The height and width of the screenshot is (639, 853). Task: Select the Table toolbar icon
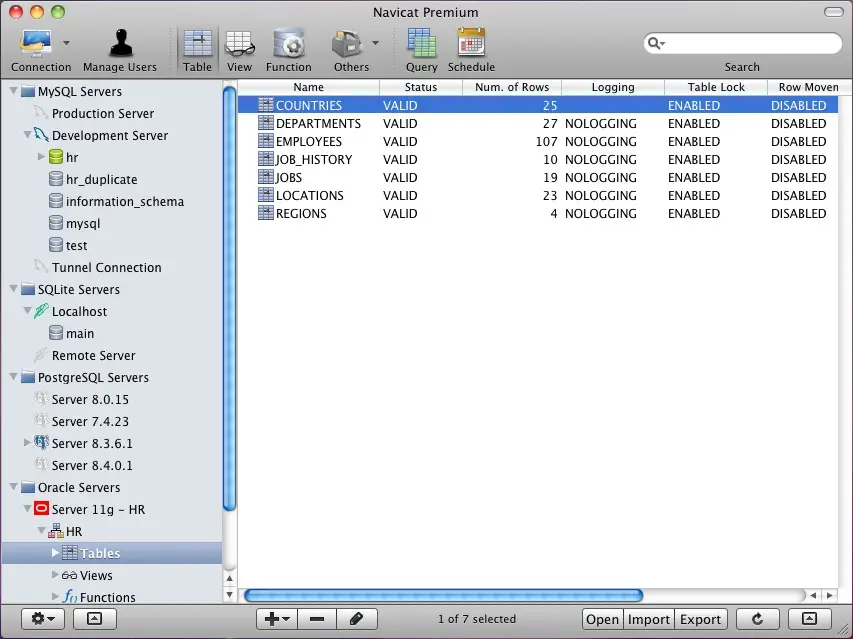click(x=197, y=44)
